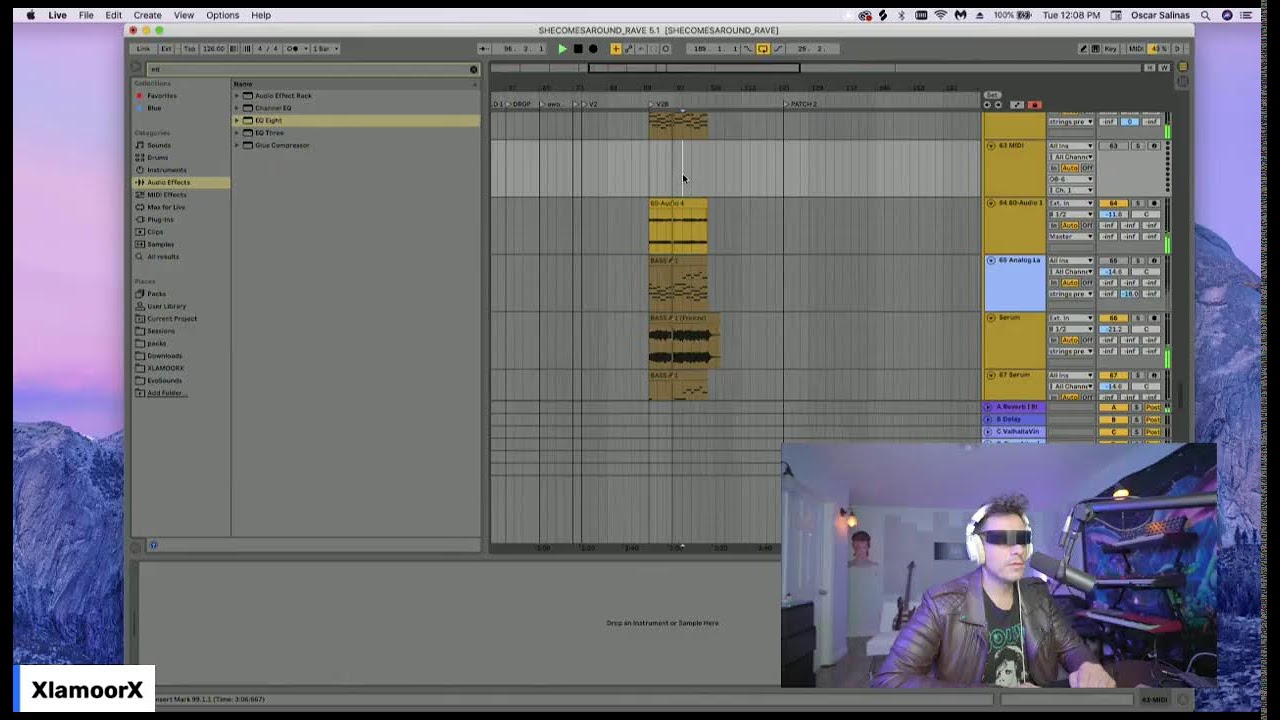The image size is (1280, 720).
Task: Open the Downloads folder in Places
Action: coord(164,356)
